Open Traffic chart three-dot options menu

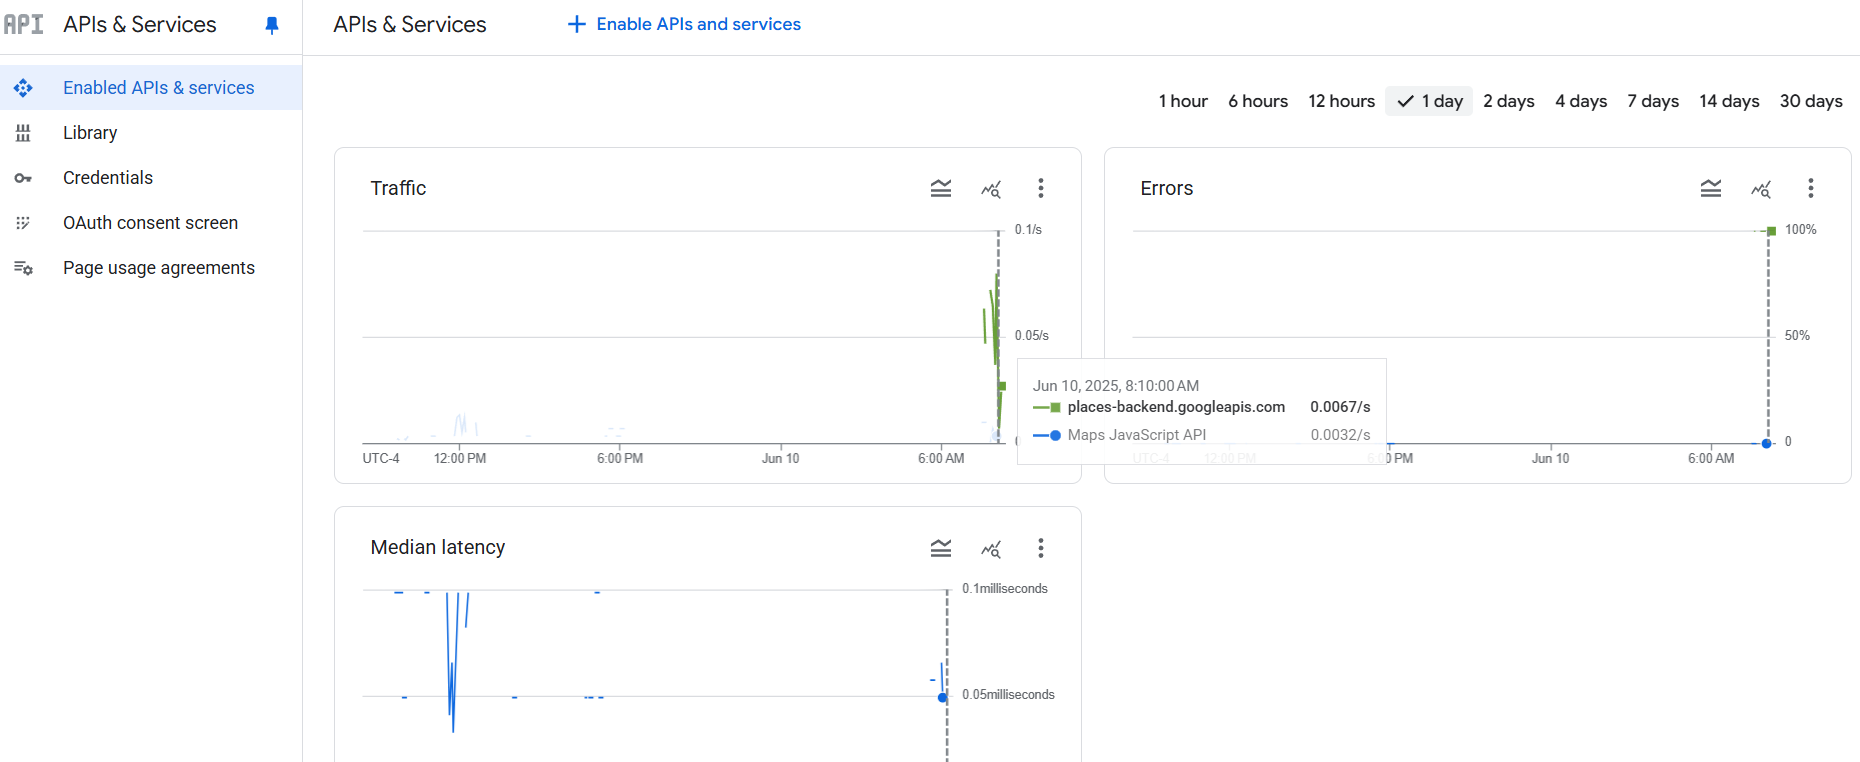[1040, 189]
